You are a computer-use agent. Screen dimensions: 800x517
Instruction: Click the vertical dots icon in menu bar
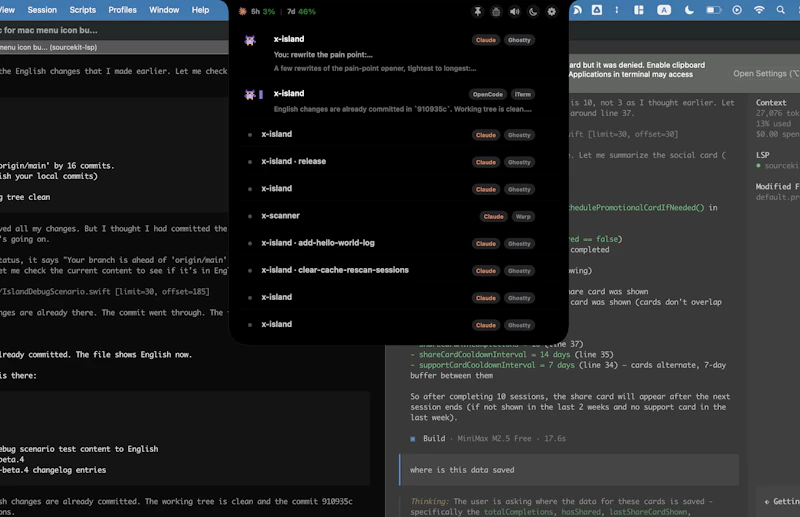point(617,10)
